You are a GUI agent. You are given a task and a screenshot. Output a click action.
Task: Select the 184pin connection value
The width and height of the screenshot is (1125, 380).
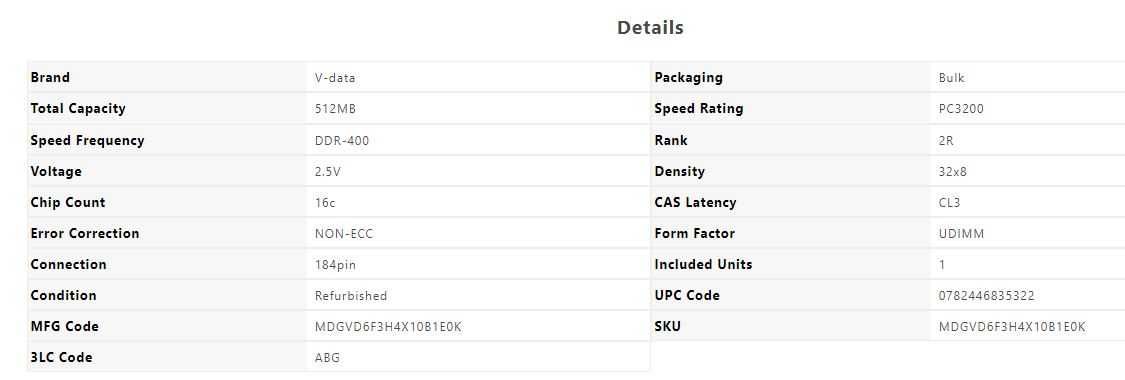(335, 265)
